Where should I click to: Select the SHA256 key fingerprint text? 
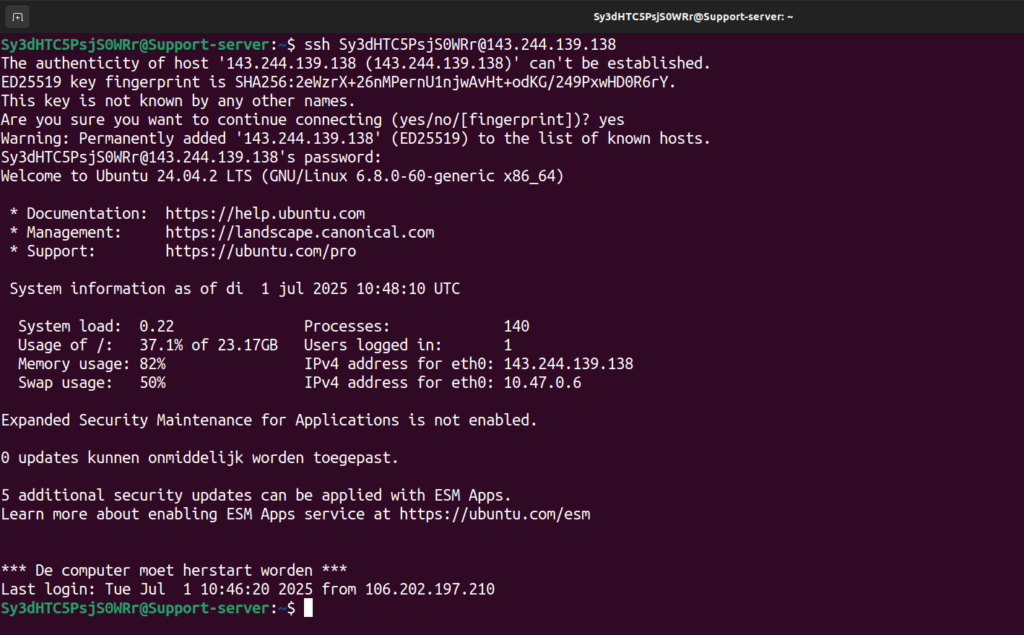[455, 82]
